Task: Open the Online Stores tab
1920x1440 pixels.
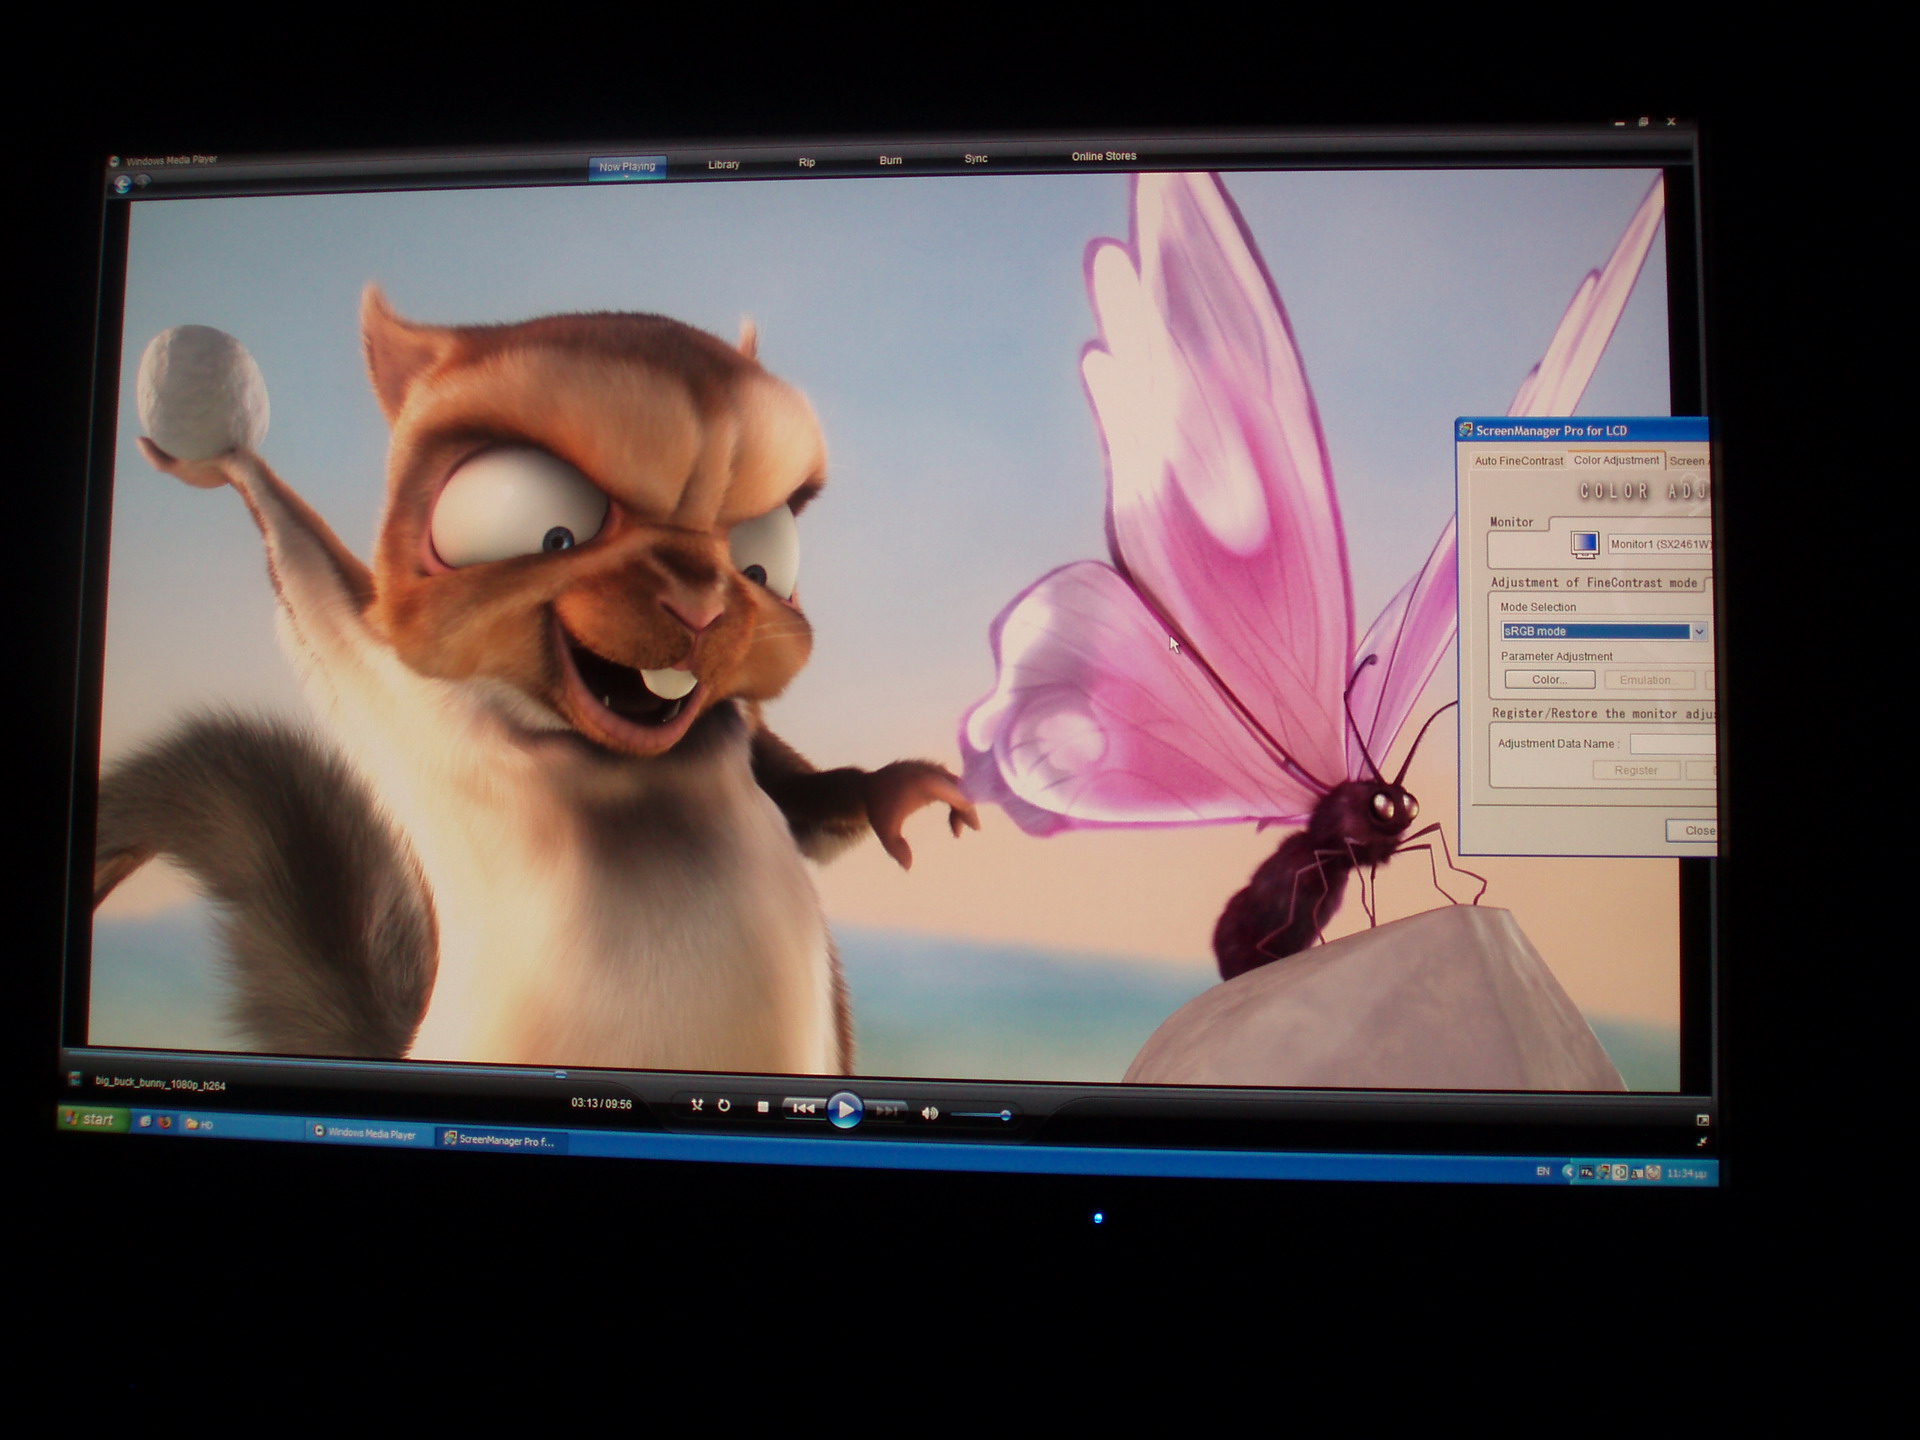Action: point(1104,156)
